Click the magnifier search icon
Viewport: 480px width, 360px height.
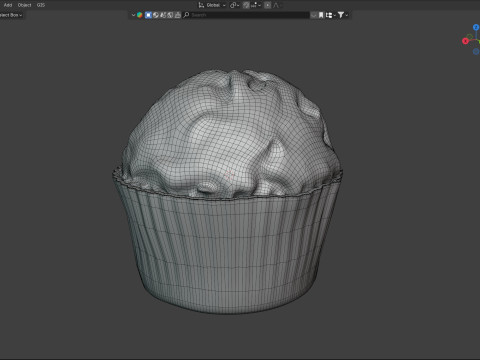point(187,15)
